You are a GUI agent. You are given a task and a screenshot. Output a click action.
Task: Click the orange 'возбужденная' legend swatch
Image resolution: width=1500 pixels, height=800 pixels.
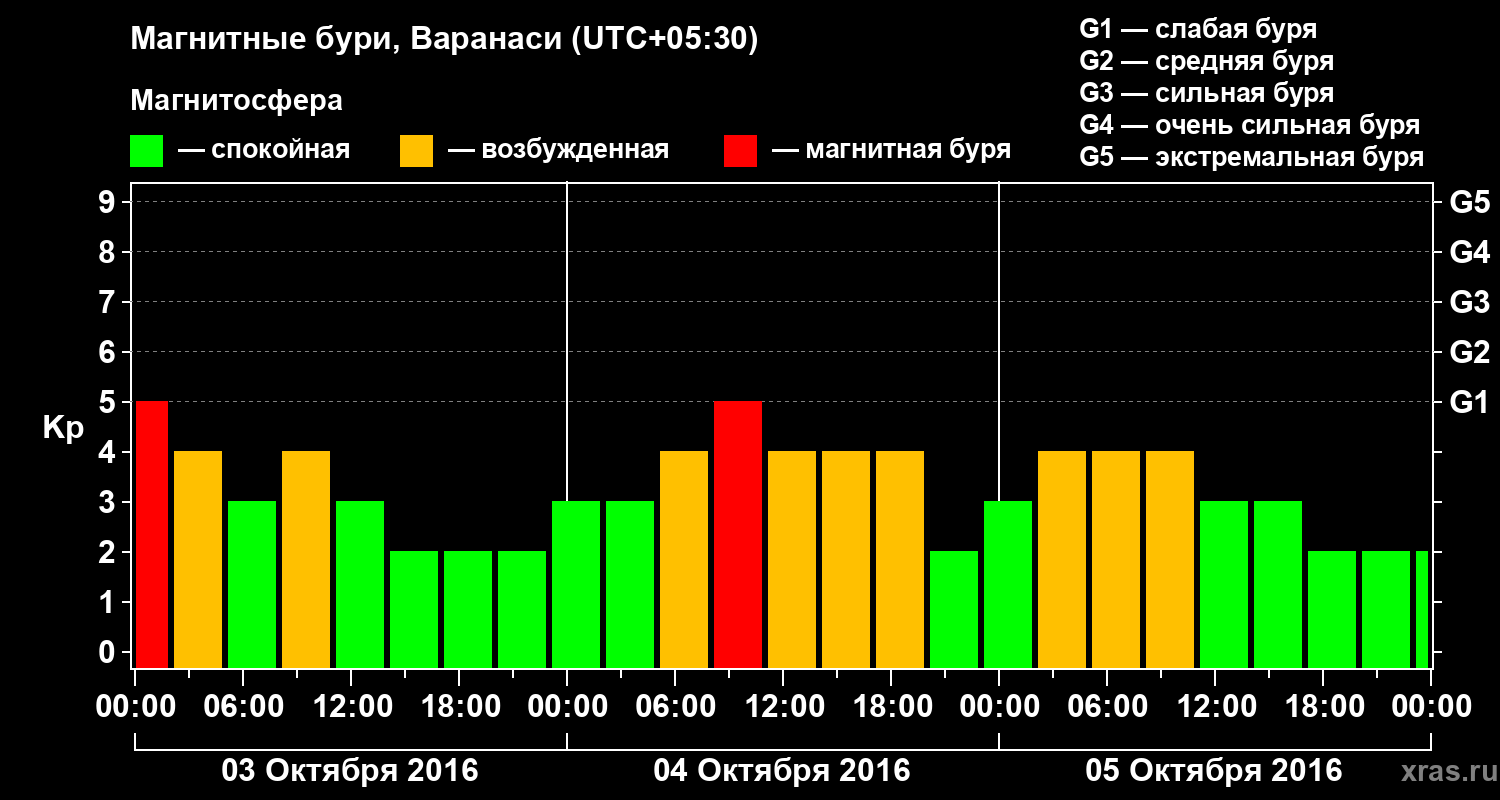(x=416, y=150)
